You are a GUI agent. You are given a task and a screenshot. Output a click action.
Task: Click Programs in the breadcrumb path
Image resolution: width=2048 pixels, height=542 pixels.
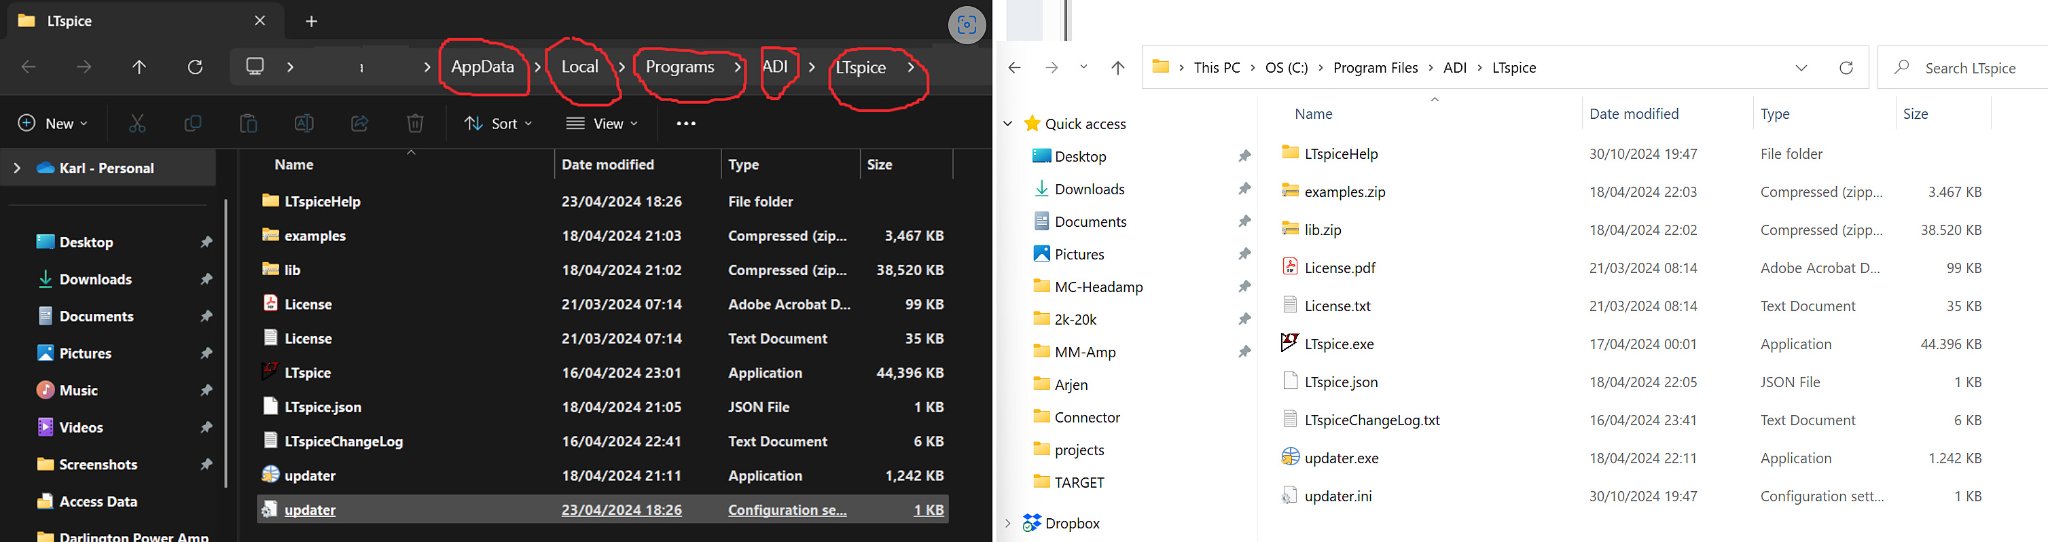tap(680, 67)
